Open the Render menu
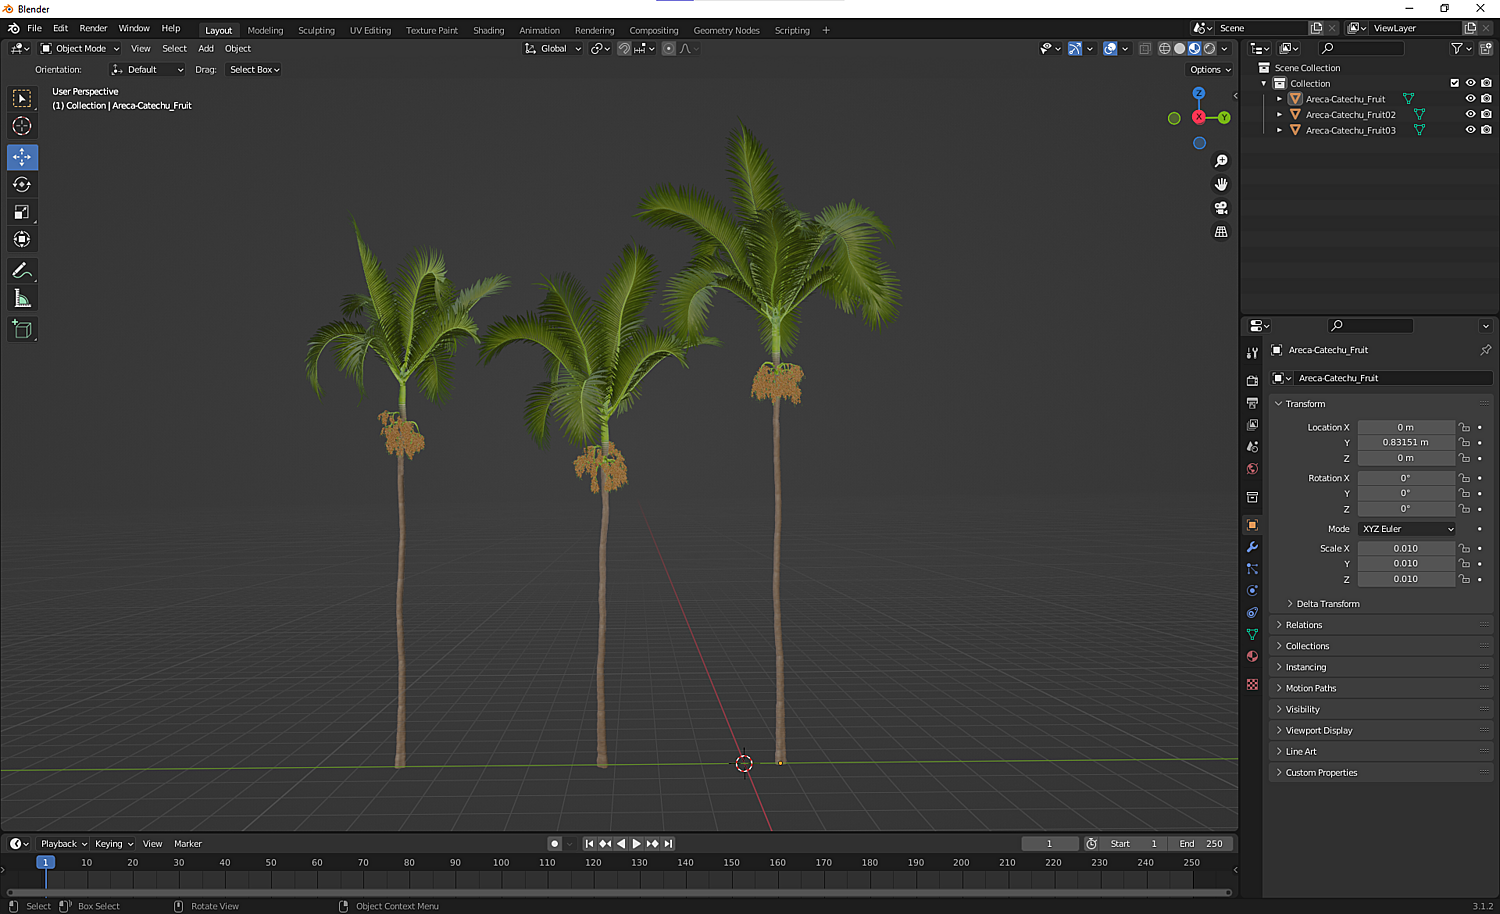This screenshot has height=914, width=1500. pyautogui.click(x=93, y=29)
